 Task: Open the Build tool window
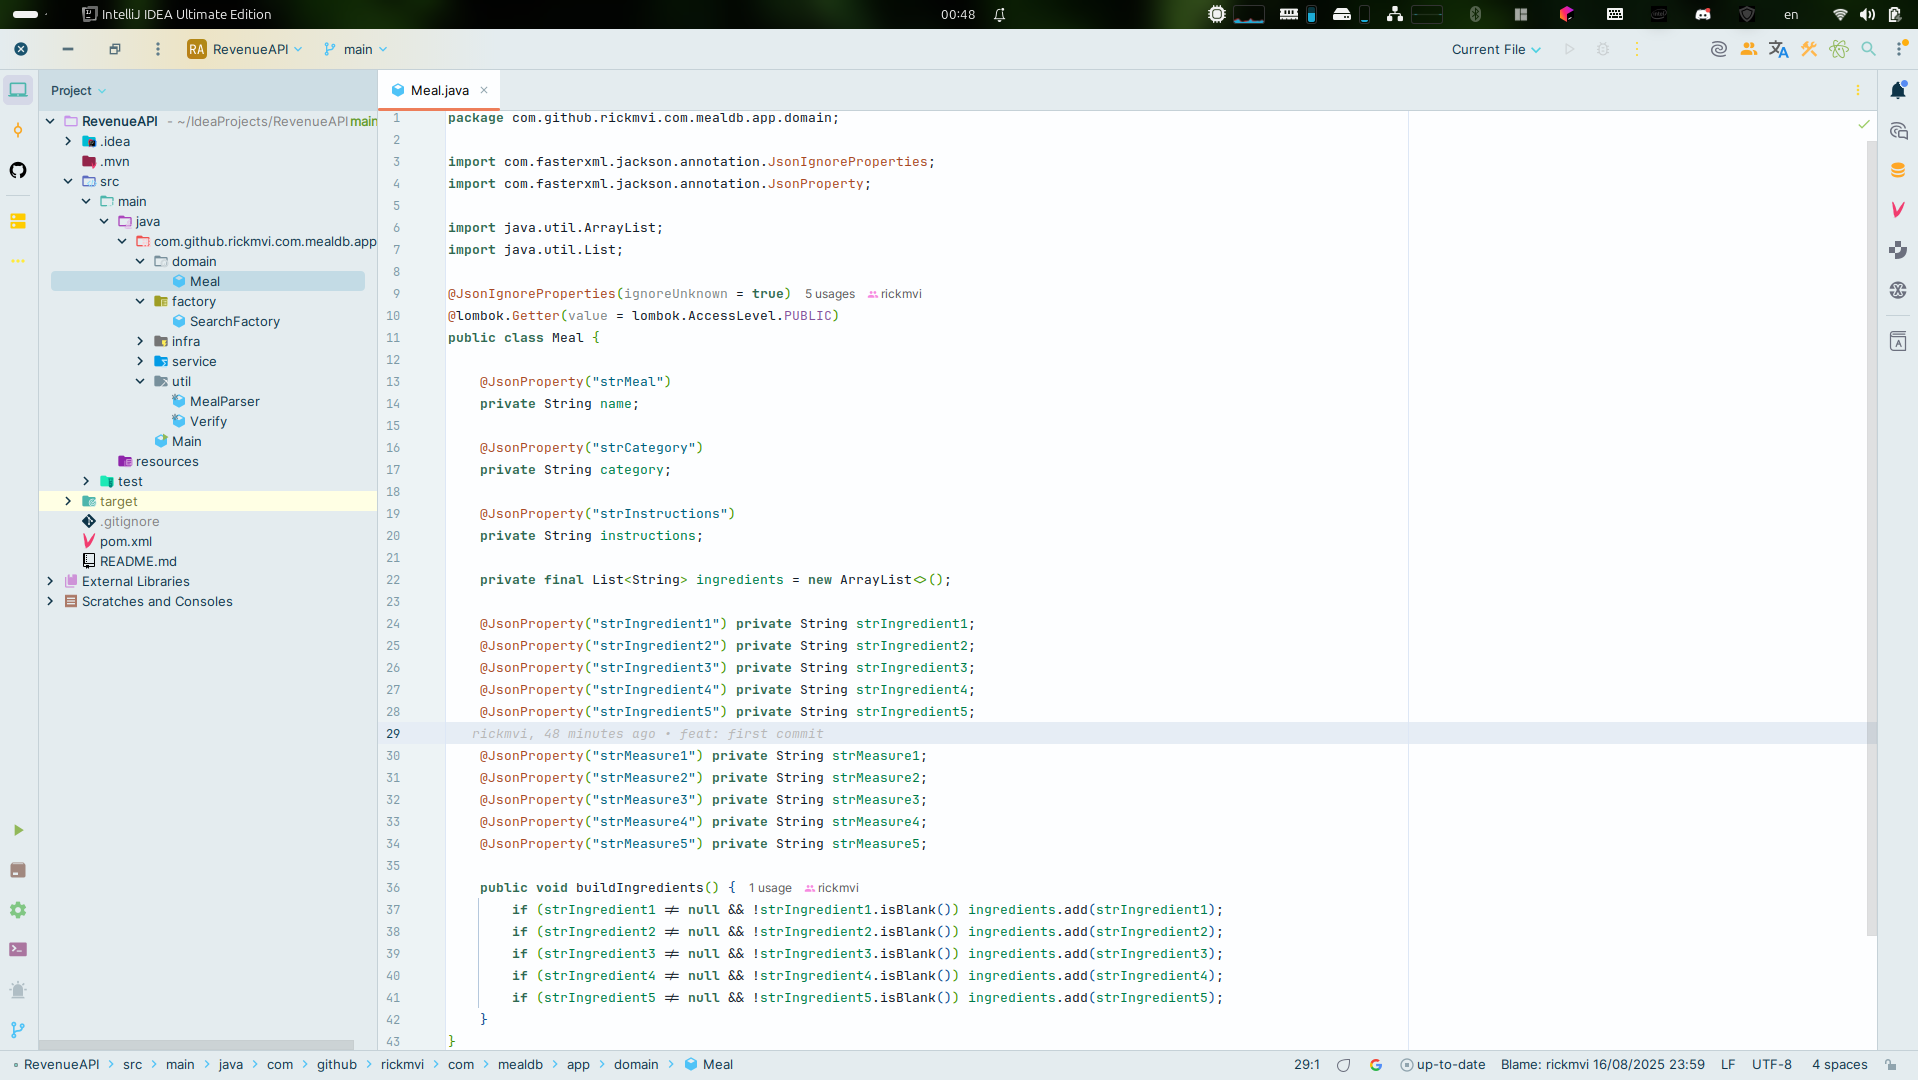18,870
